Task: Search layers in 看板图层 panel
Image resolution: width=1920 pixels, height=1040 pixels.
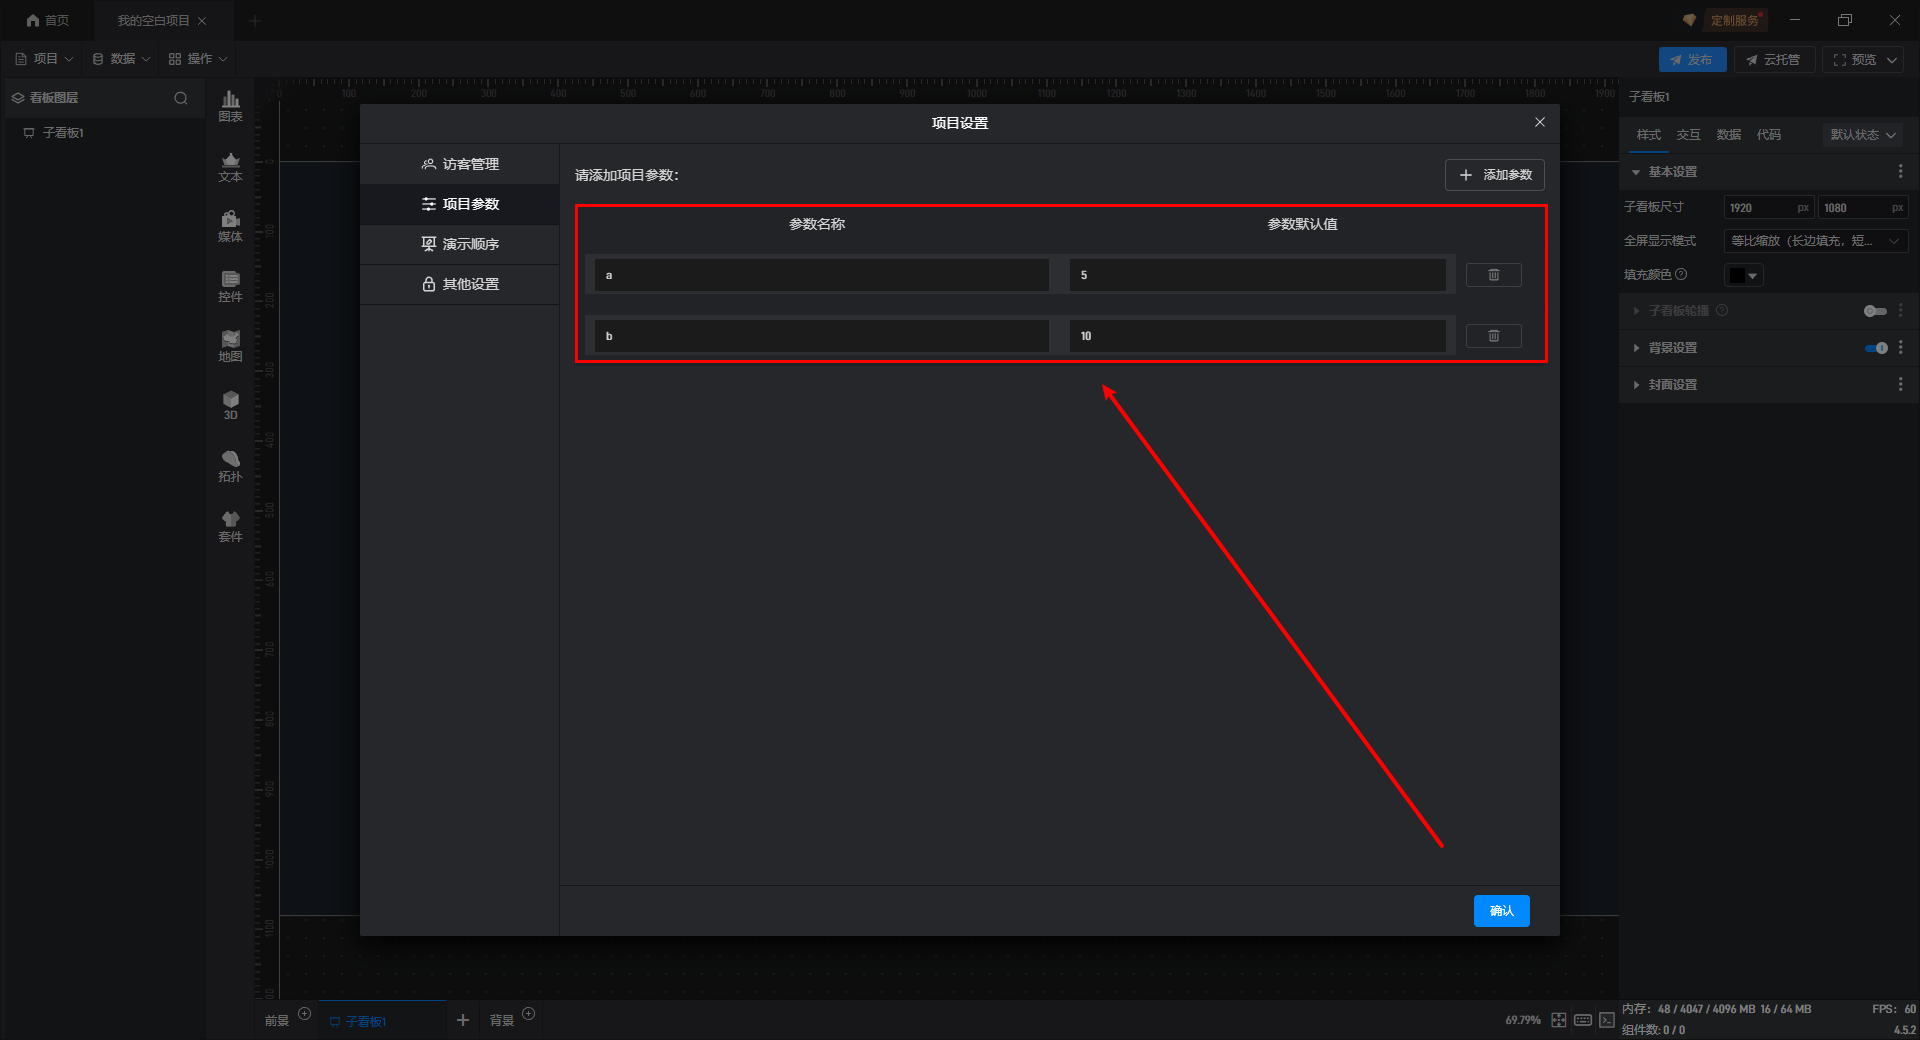Action: click(x=181, y=98)
